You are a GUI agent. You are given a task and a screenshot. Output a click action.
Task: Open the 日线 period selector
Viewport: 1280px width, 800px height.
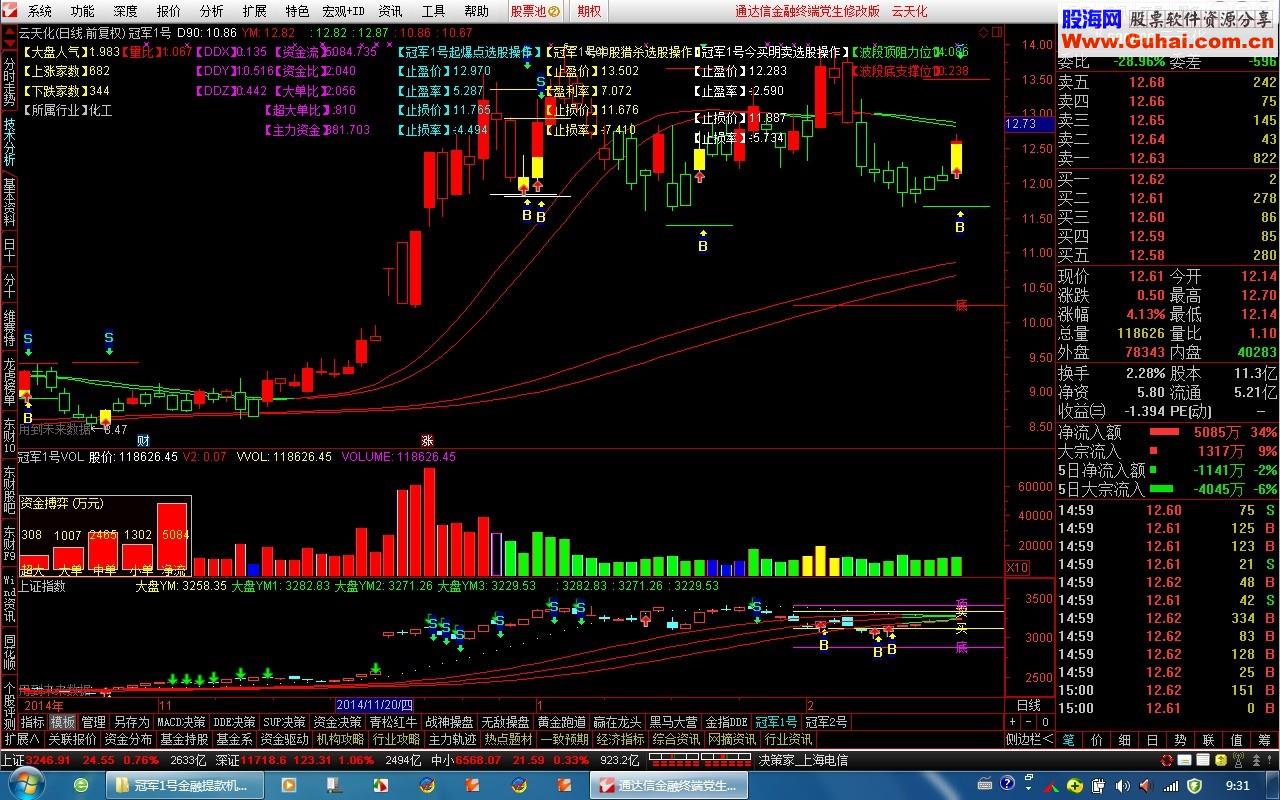[x=1028, y=705]
